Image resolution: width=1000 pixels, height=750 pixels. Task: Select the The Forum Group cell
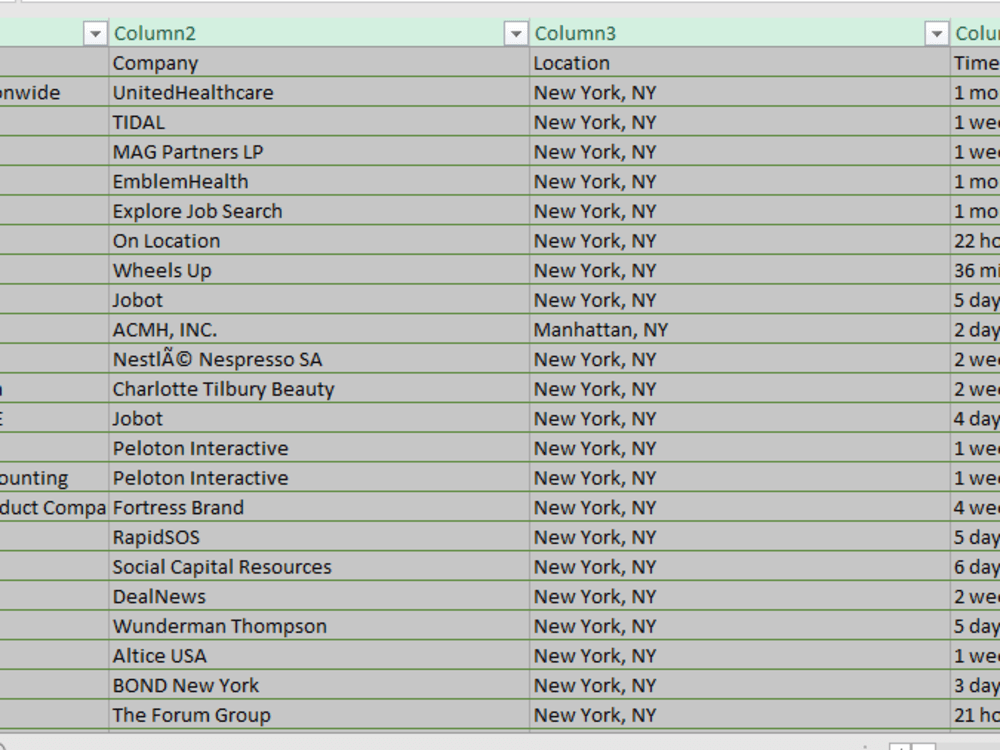[x=319, y=715]
